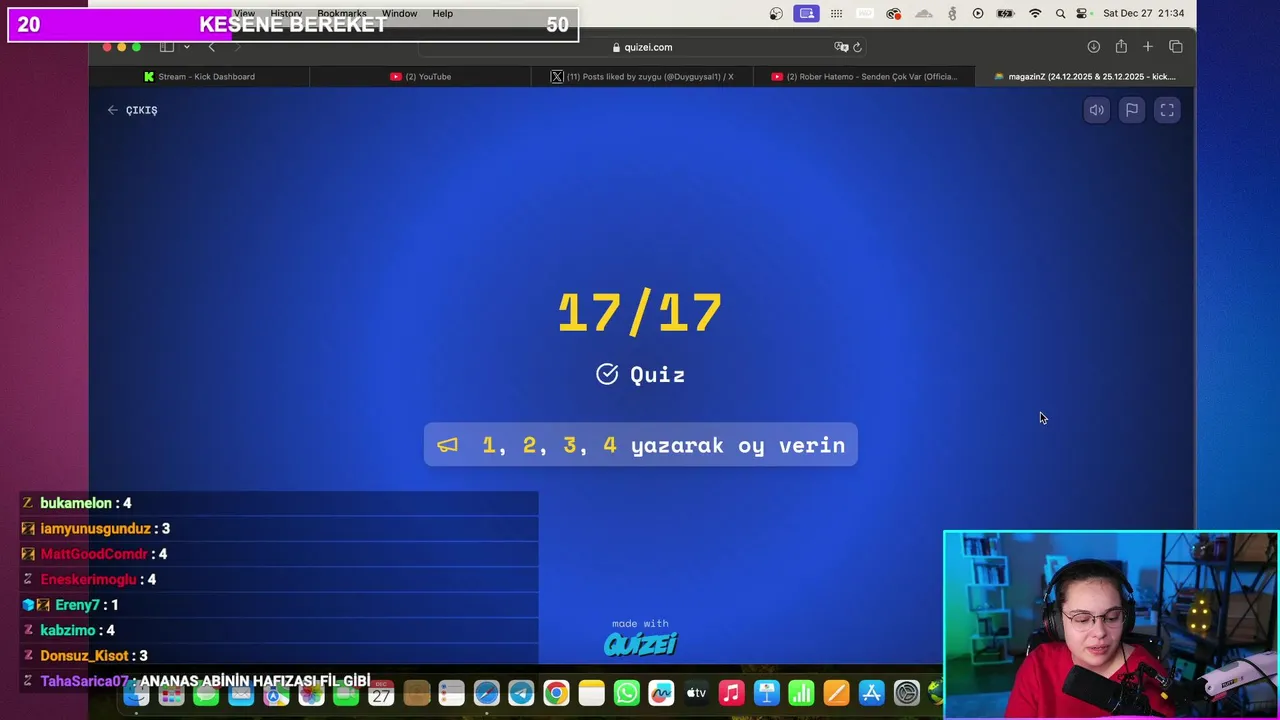Screen dimensions: 1280x720
Task: Open Freeform from the dock
Action: coord(661,693)
